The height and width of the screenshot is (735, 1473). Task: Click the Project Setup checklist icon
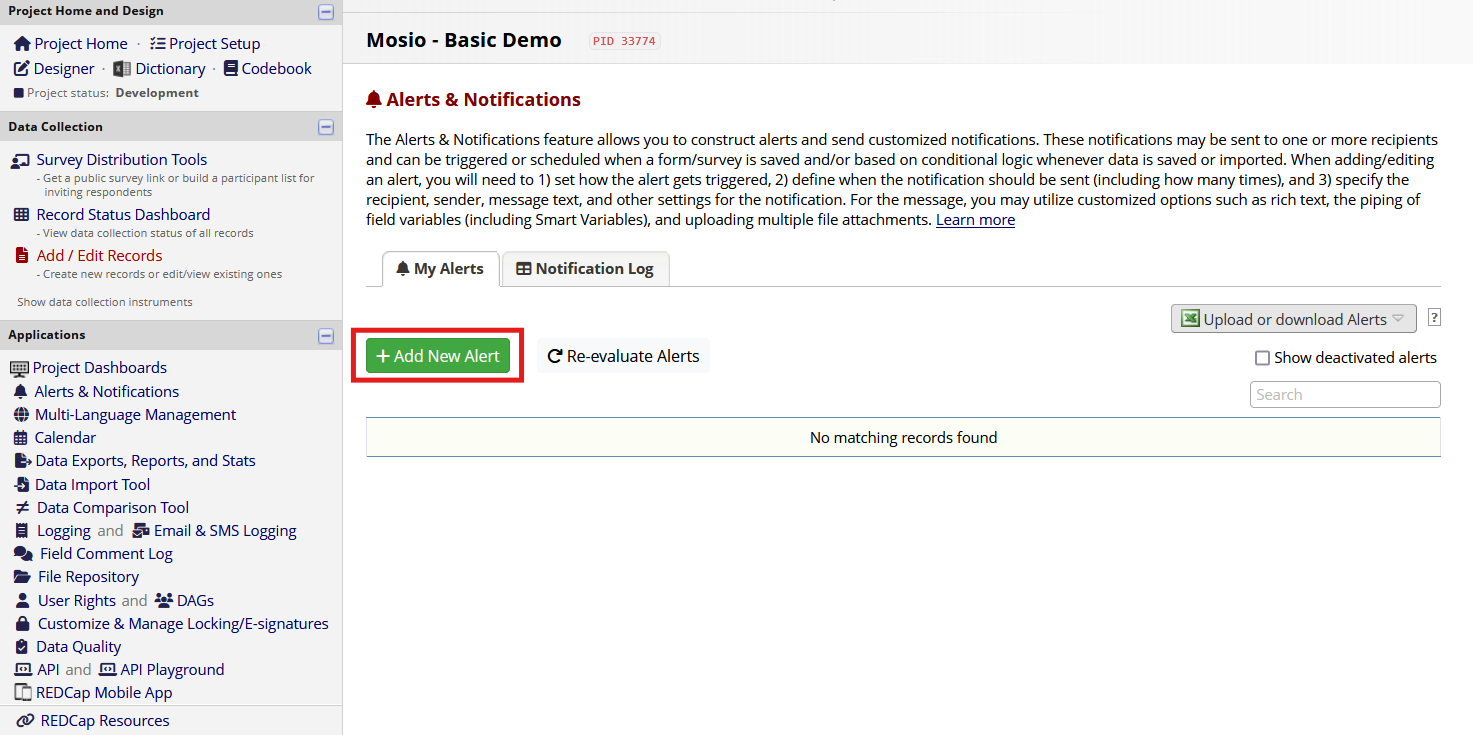pos(157,44)
